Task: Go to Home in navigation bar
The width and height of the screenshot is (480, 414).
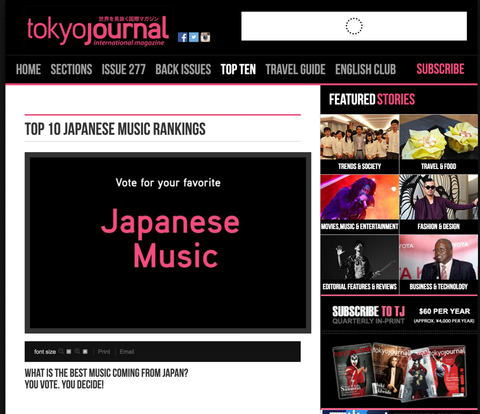Action: (x=28, y=69)
